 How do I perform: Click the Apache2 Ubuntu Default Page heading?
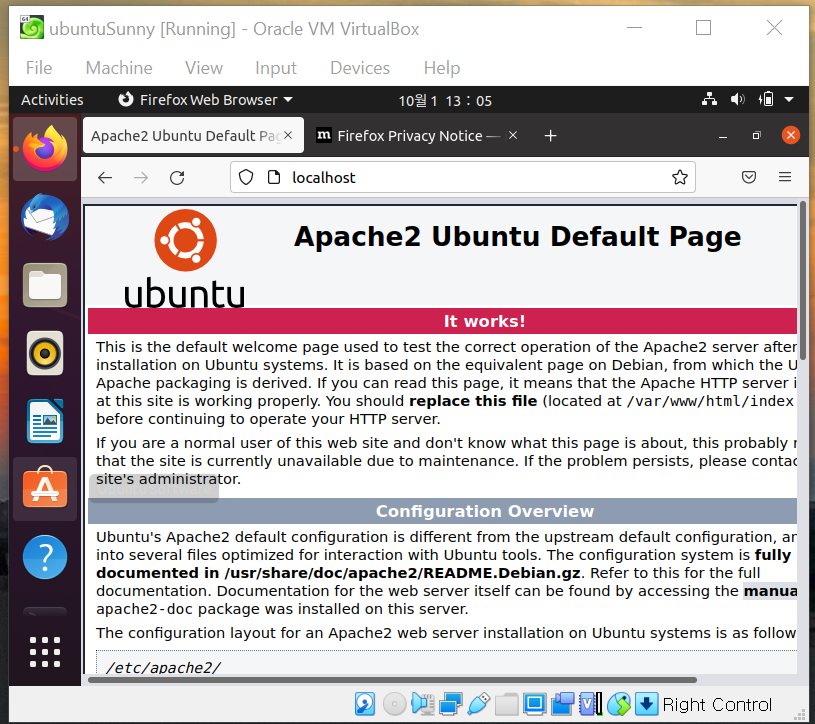517,236
